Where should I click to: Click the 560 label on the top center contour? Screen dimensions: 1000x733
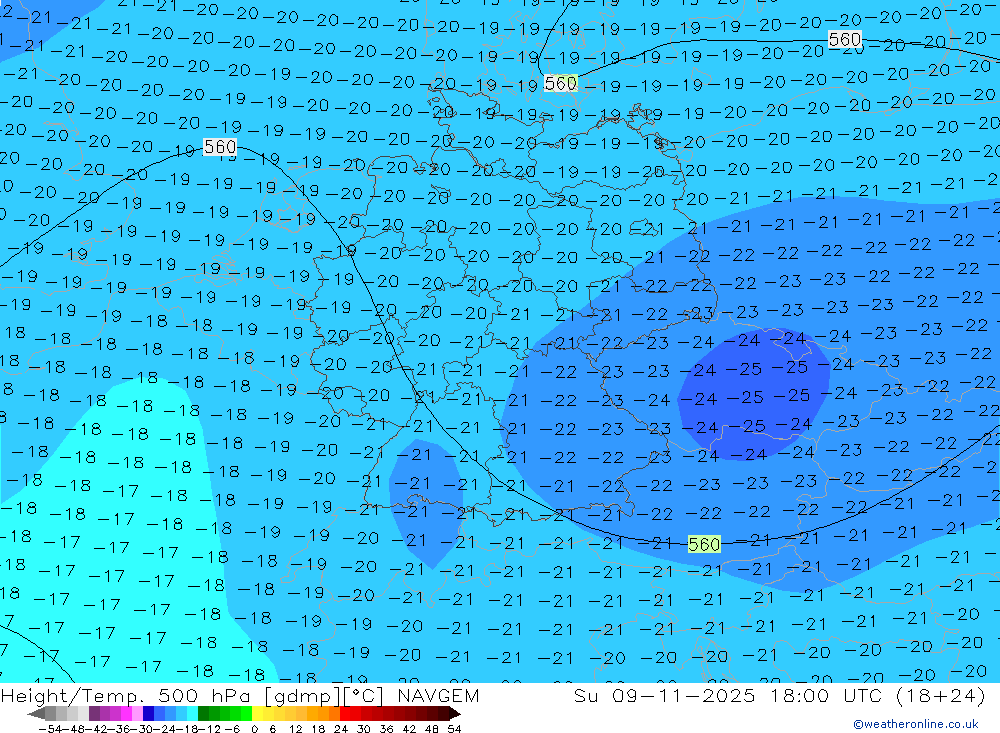[561, 84]
